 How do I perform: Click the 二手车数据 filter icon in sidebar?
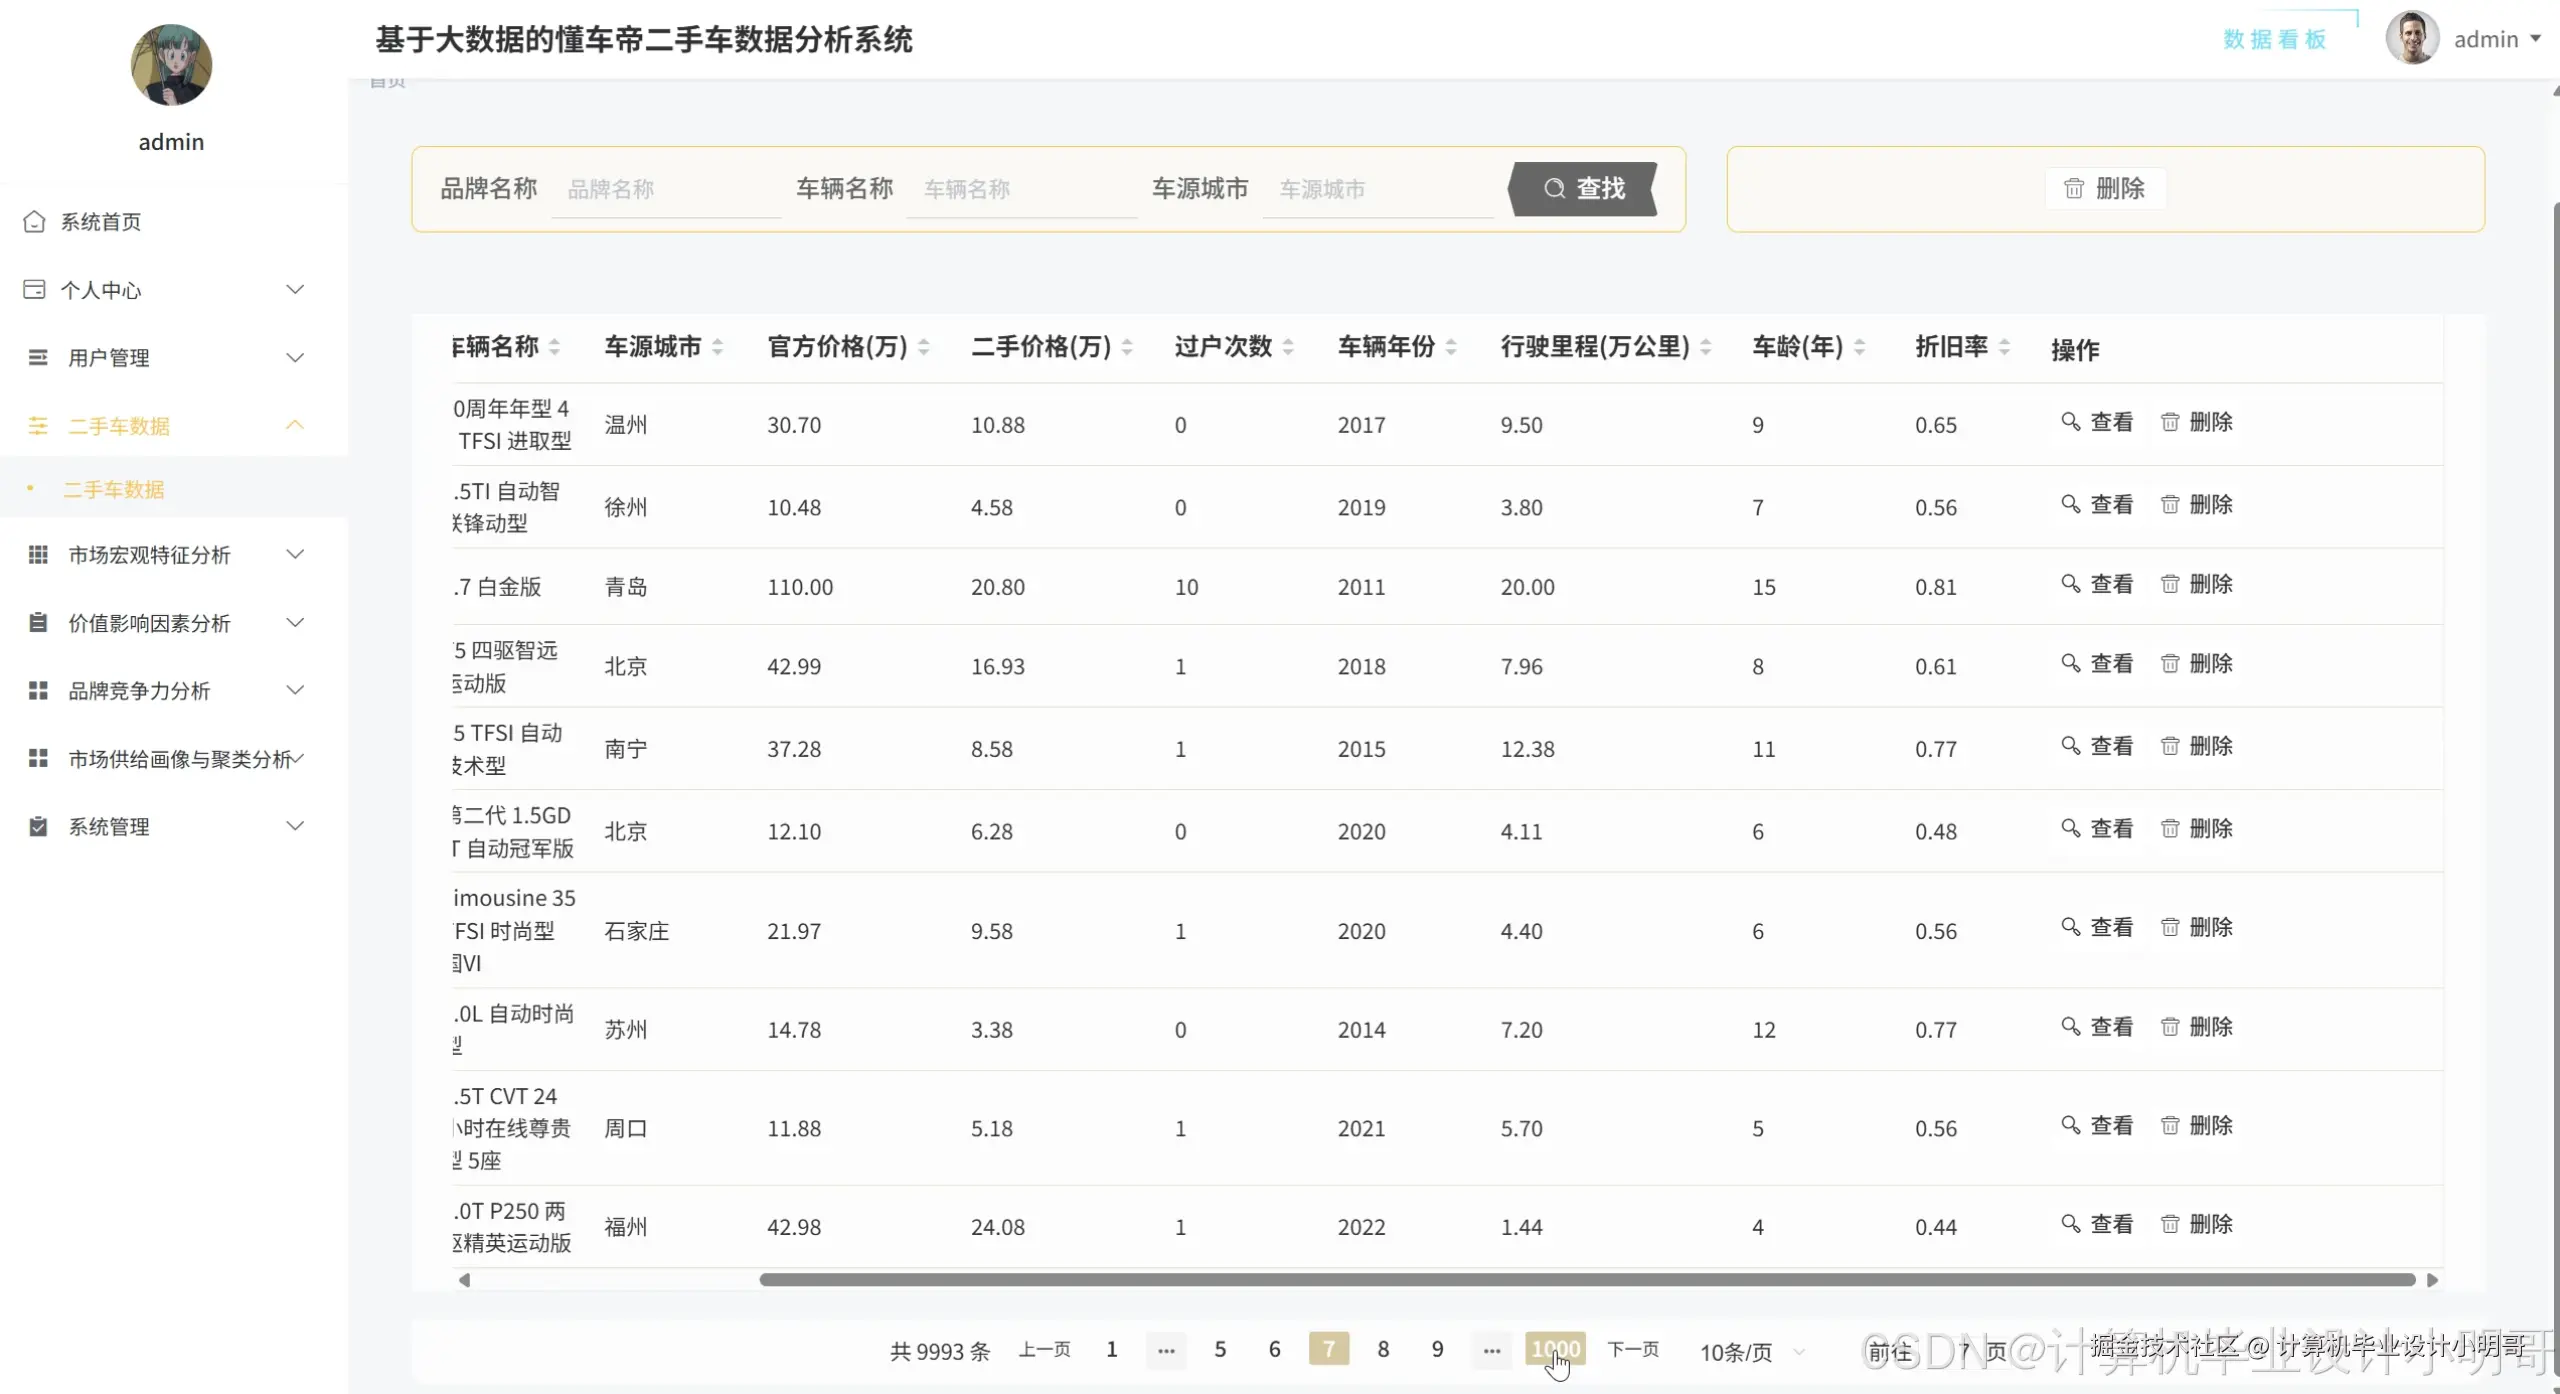coord(36,425)
